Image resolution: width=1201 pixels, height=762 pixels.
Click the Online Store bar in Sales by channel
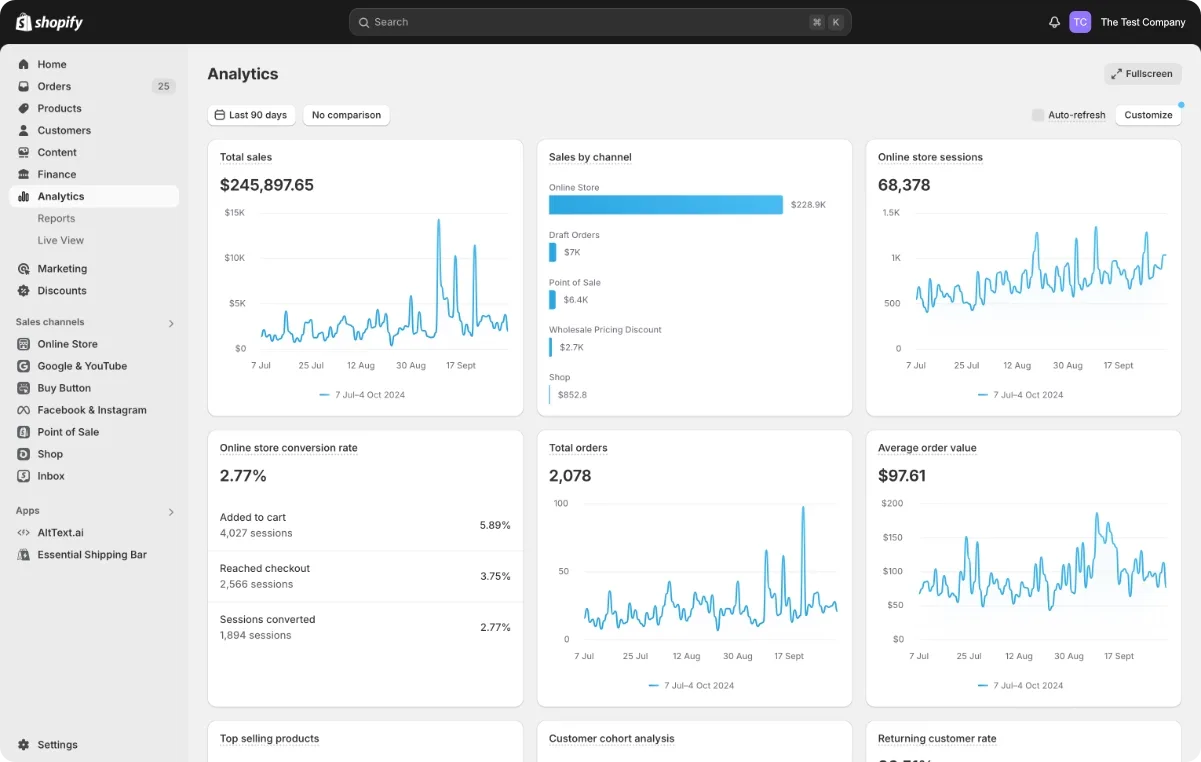(x=666, y=205)
